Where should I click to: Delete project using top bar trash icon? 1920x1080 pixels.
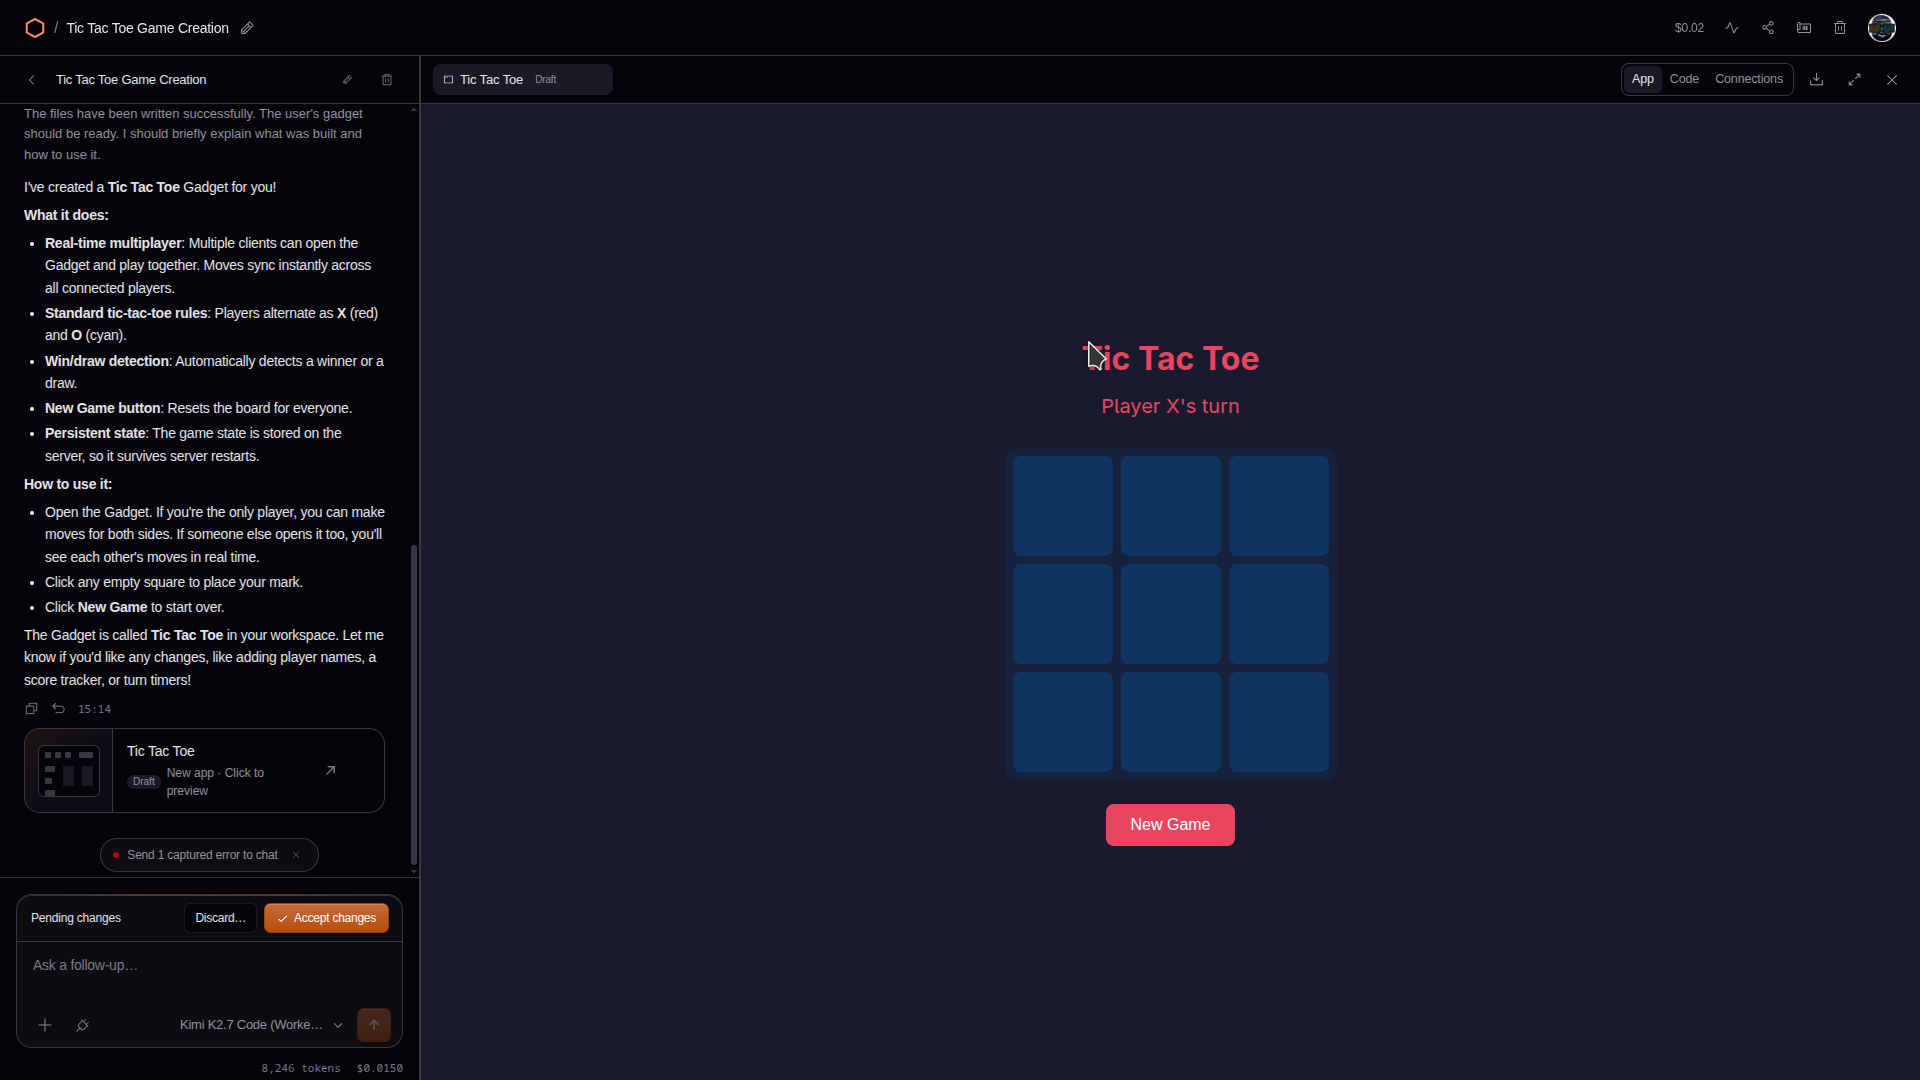pyautogui.click(x=1840, y=28)
